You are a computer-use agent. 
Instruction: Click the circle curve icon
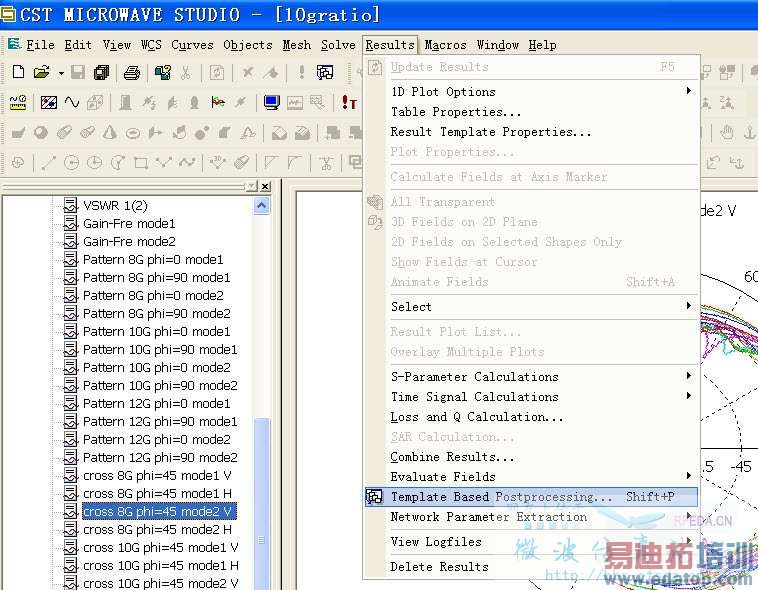tap(72, 162)
